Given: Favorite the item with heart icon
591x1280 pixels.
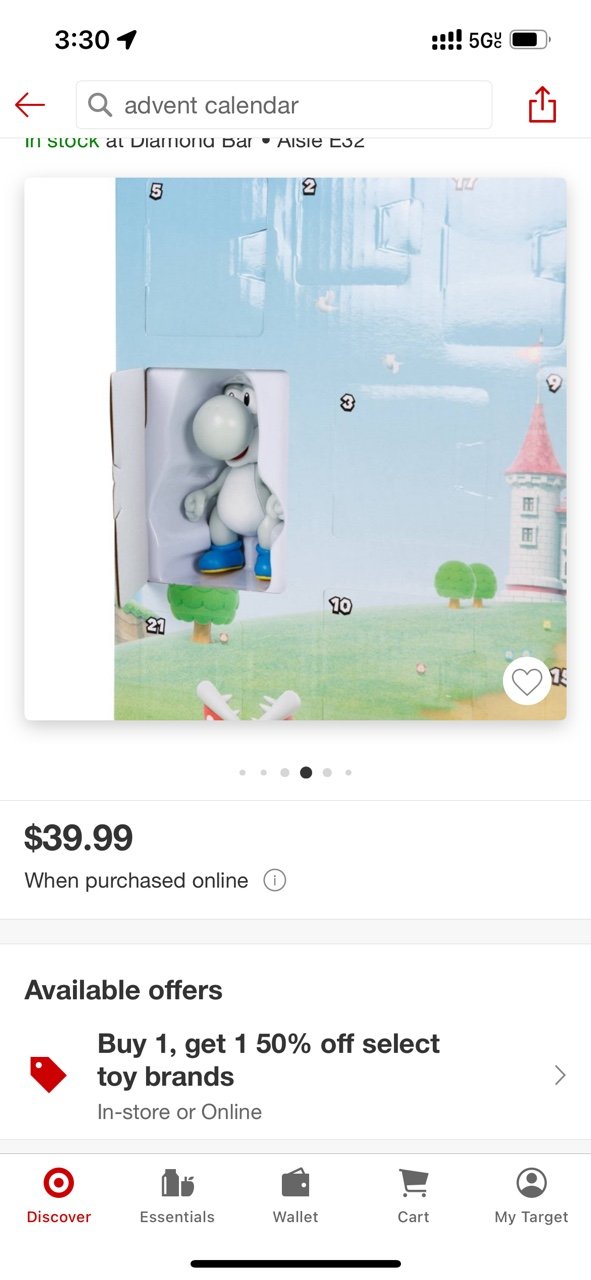Looking at the screenshot, I should click(x=527, y=682).
